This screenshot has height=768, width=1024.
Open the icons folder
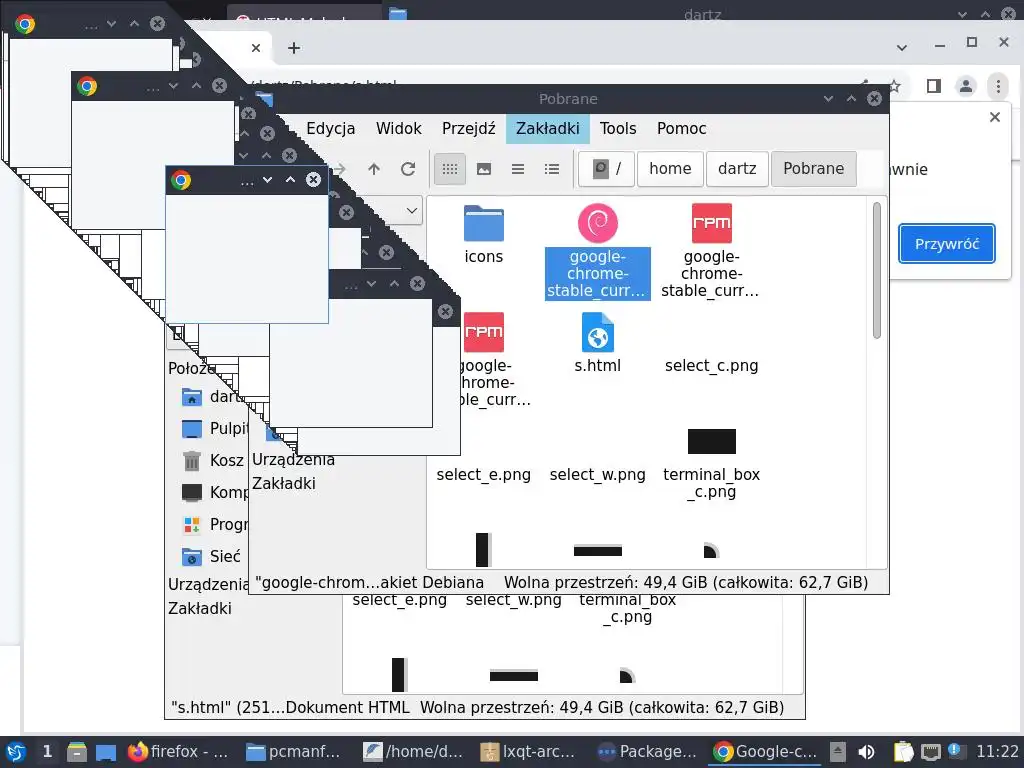coord(483,223)
